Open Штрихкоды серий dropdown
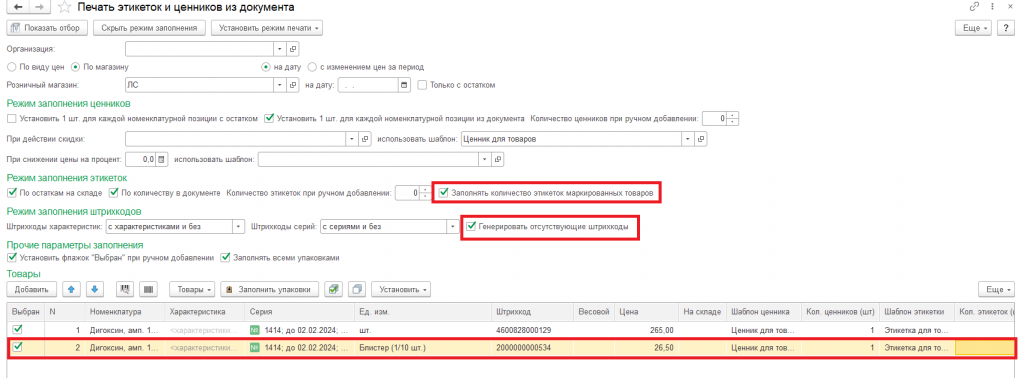1024x378 pixels. [x=453, y=227]
